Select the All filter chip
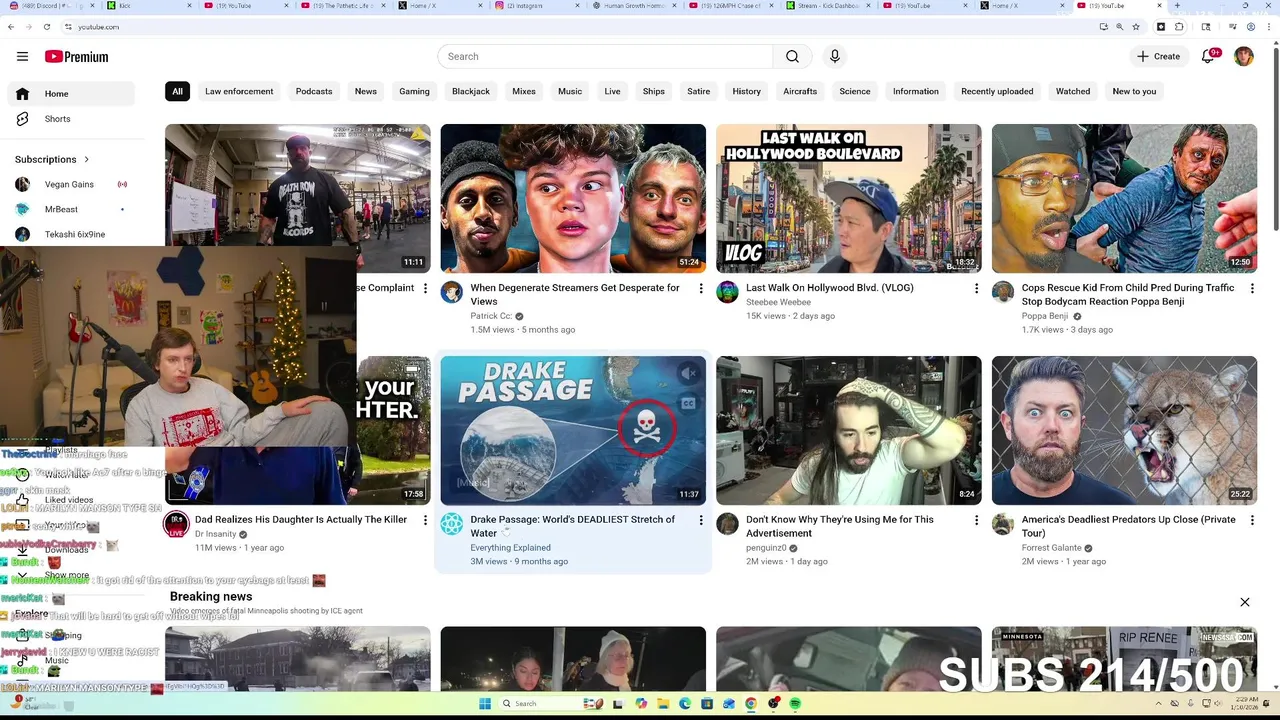 click(x=177, y=91)
